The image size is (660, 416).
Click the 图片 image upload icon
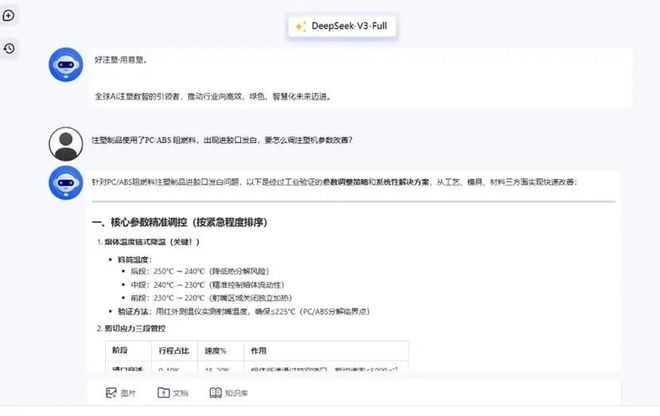click(111, 393)
